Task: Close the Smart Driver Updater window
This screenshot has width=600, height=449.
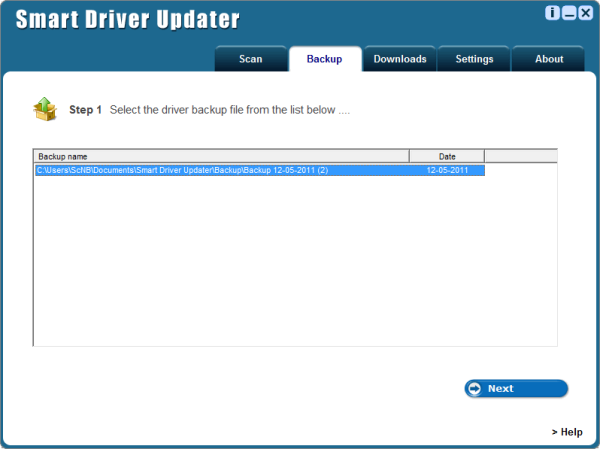Action: [x=585, y=13]
